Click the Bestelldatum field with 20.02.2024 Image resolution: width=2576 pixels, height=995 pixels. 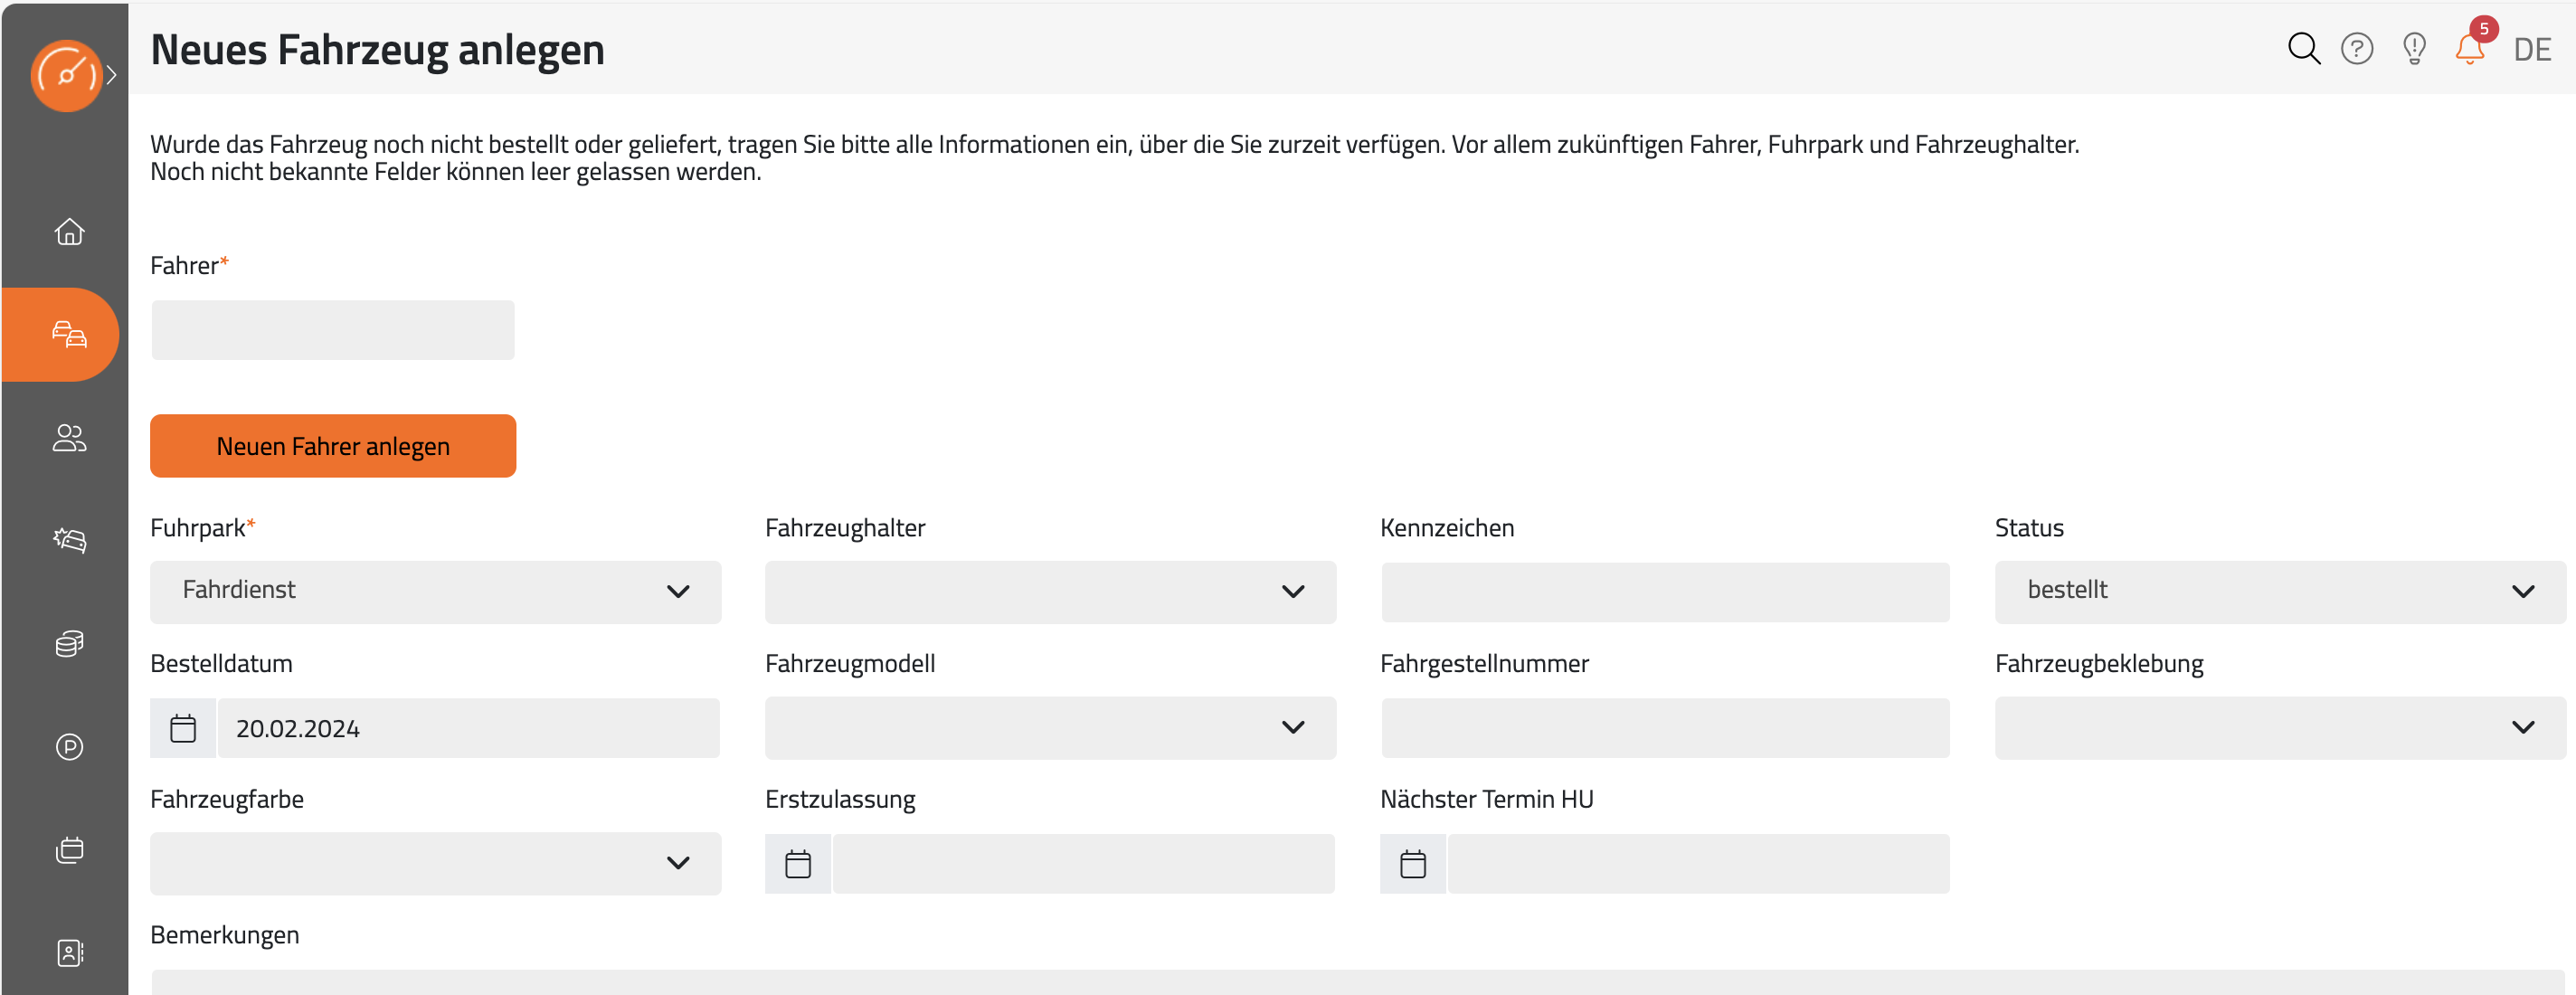[x=468, y=728]
